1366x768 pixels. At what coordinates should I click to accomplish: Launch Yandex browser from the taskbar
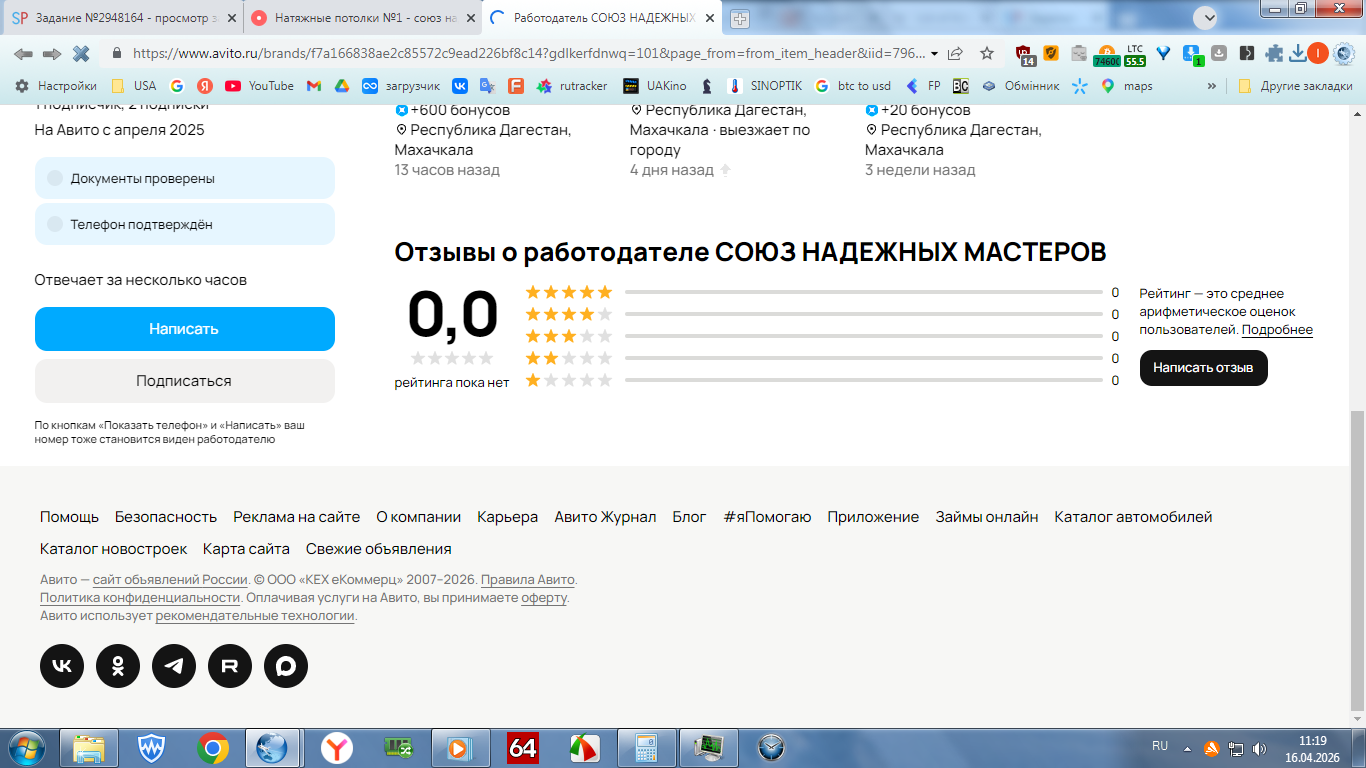pos(337,748)
